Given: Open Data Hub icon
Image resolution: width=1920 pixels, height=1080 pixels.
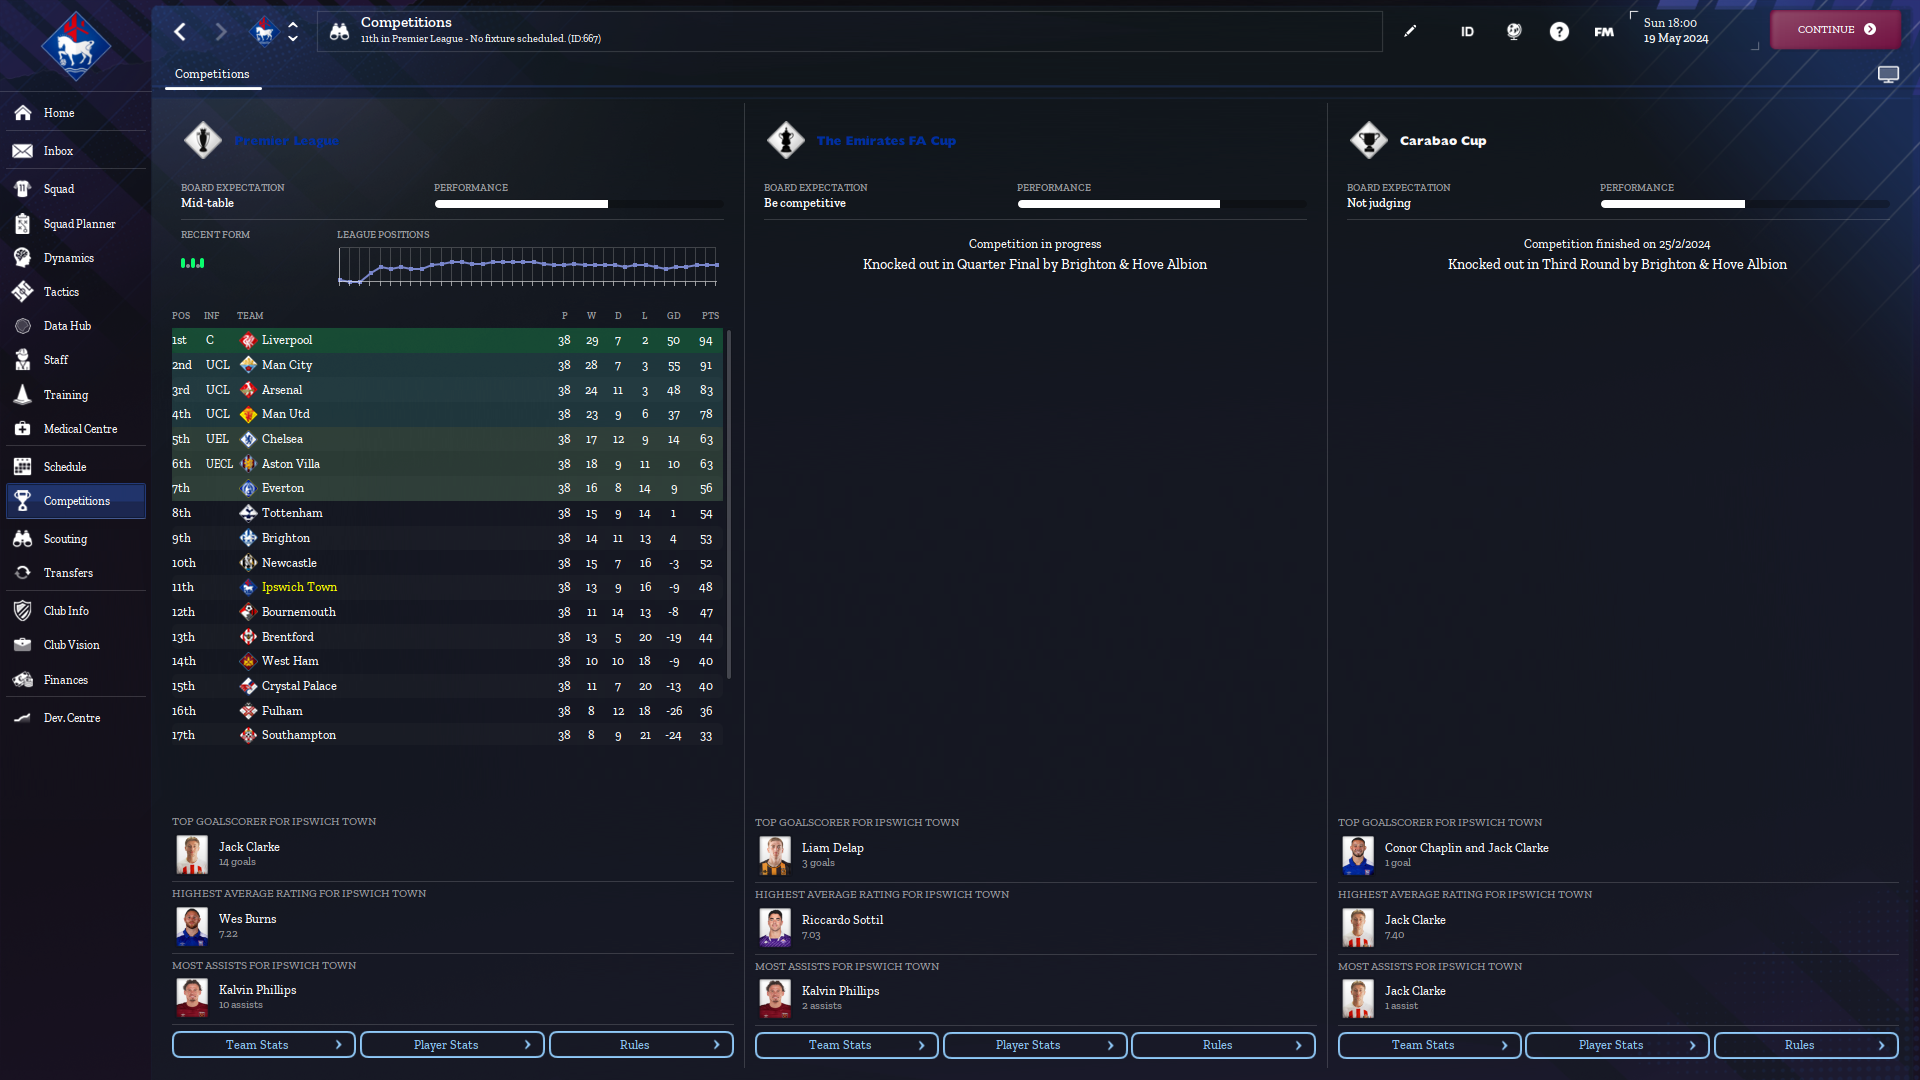Looking at the screenshot, I should [x=23, y=326].
